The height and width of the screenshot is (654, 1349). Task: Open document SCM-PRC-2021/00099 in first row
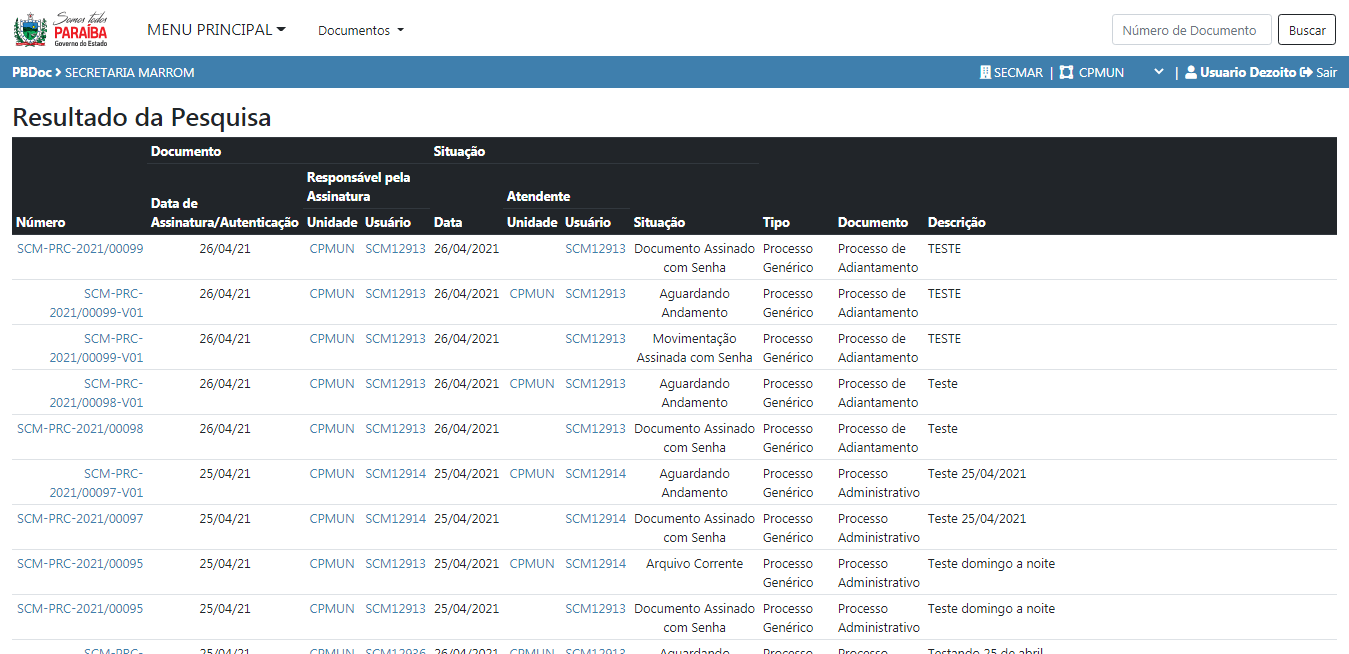click(80, 249)
